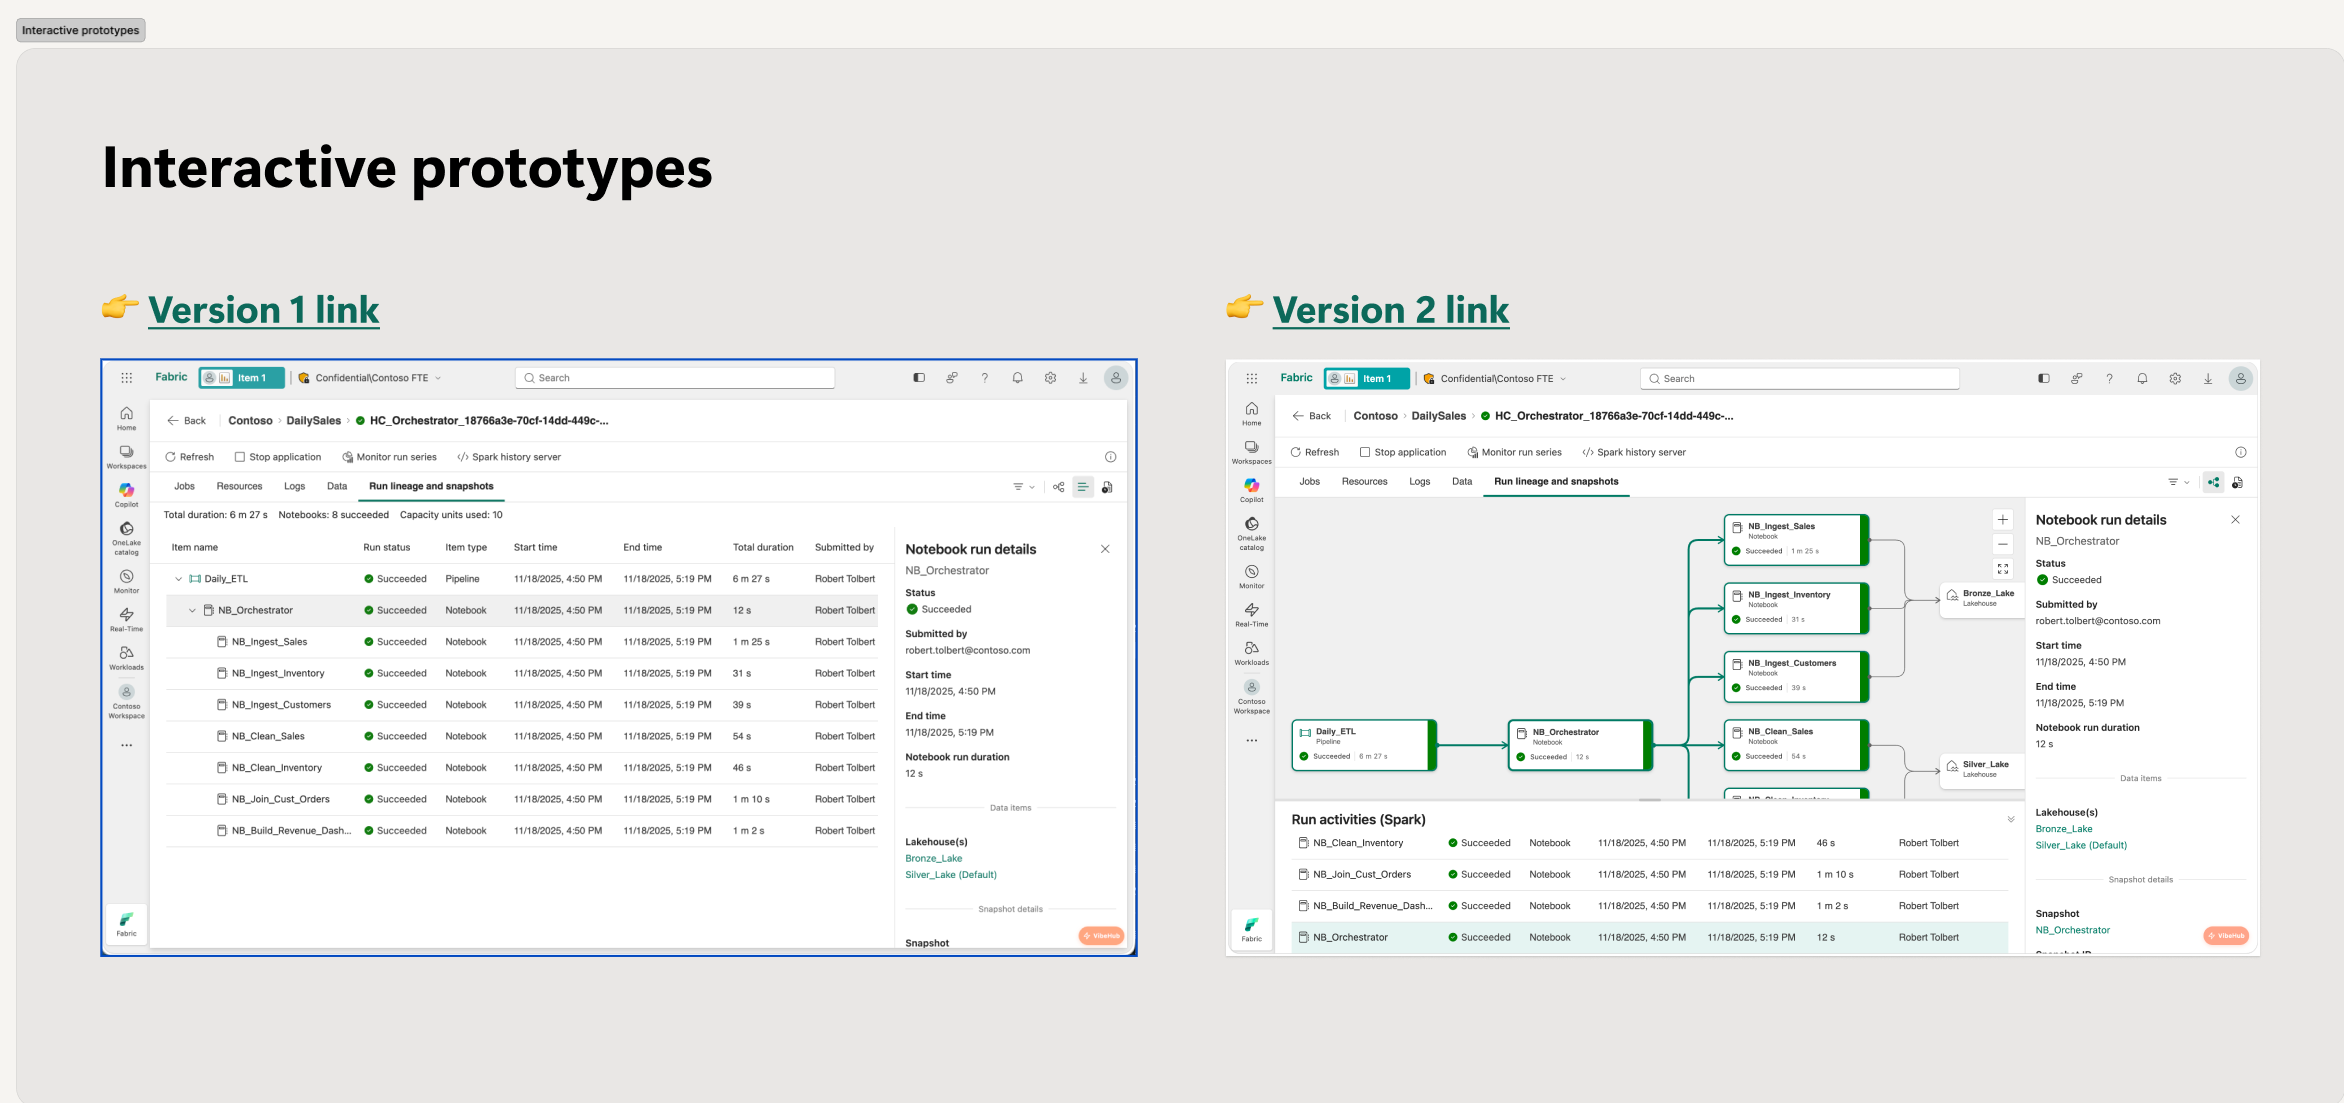
Task: Open app launcher grid in Version 1 prototype
Action: pos(127,378)
